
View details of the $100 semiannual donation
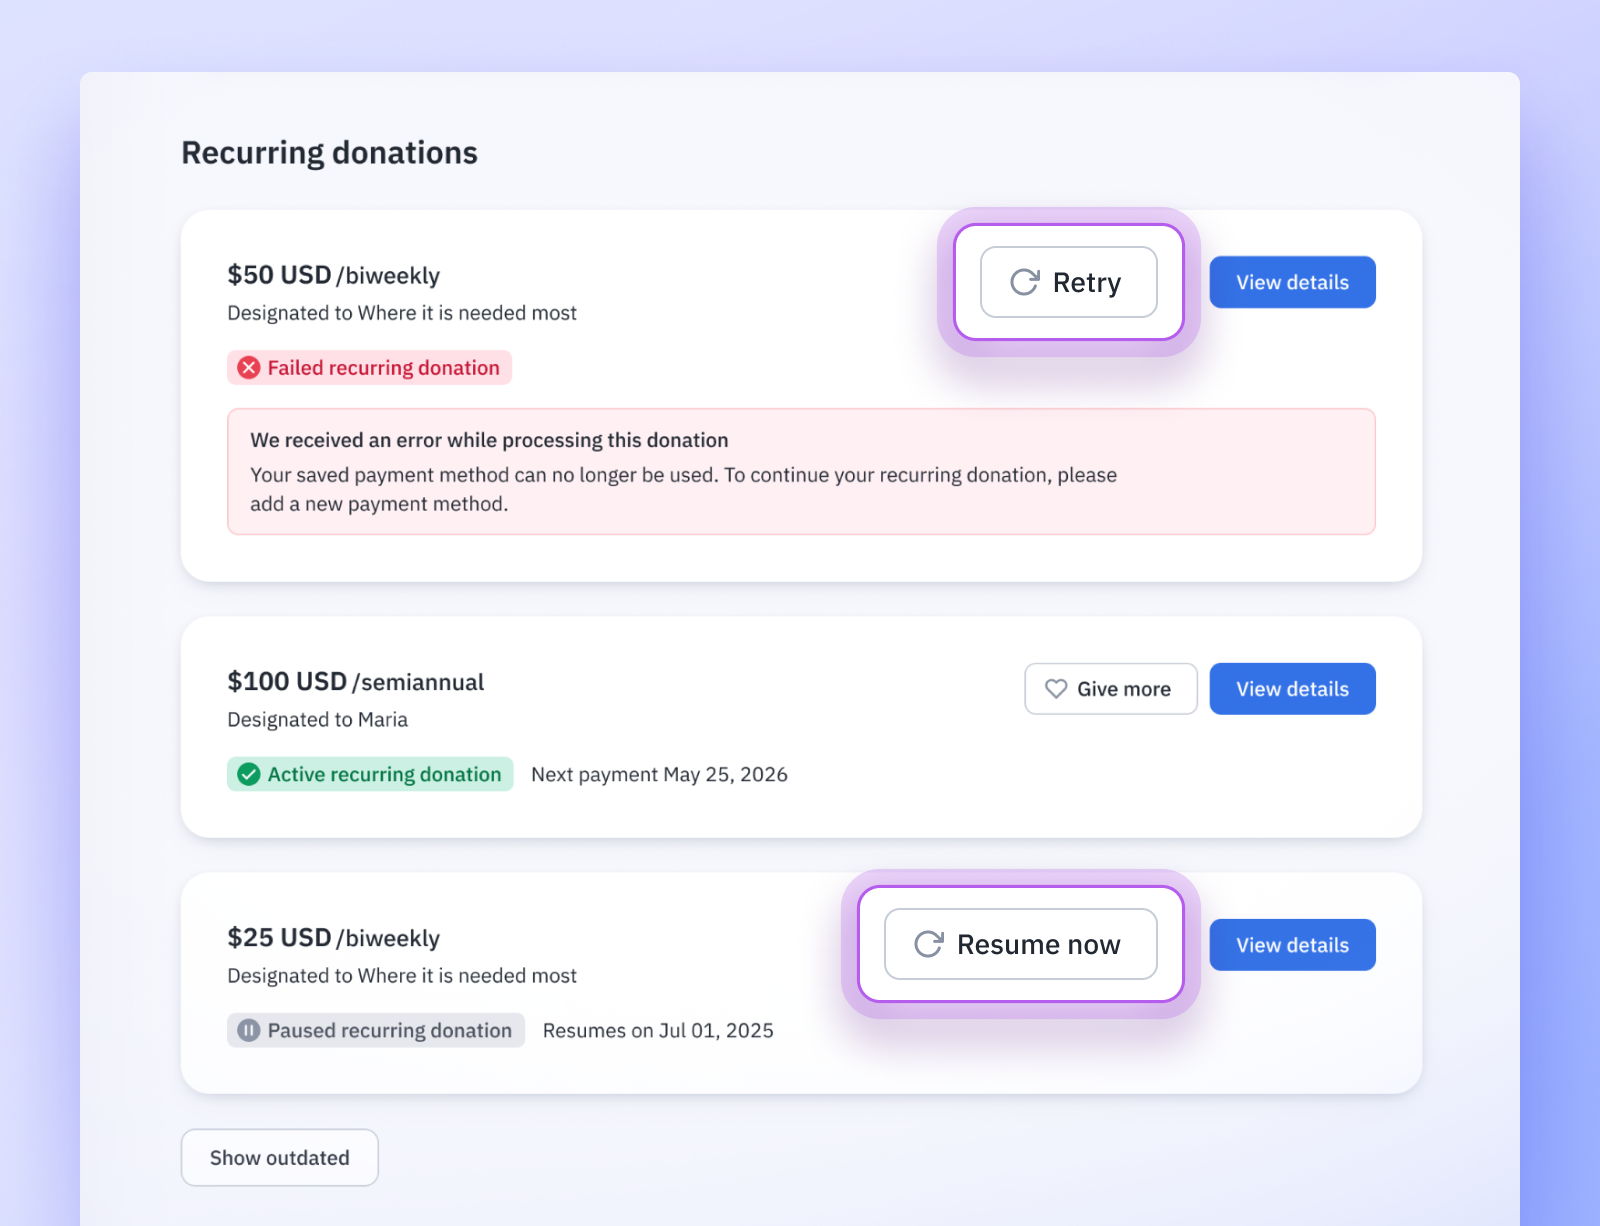point(1292,689)
